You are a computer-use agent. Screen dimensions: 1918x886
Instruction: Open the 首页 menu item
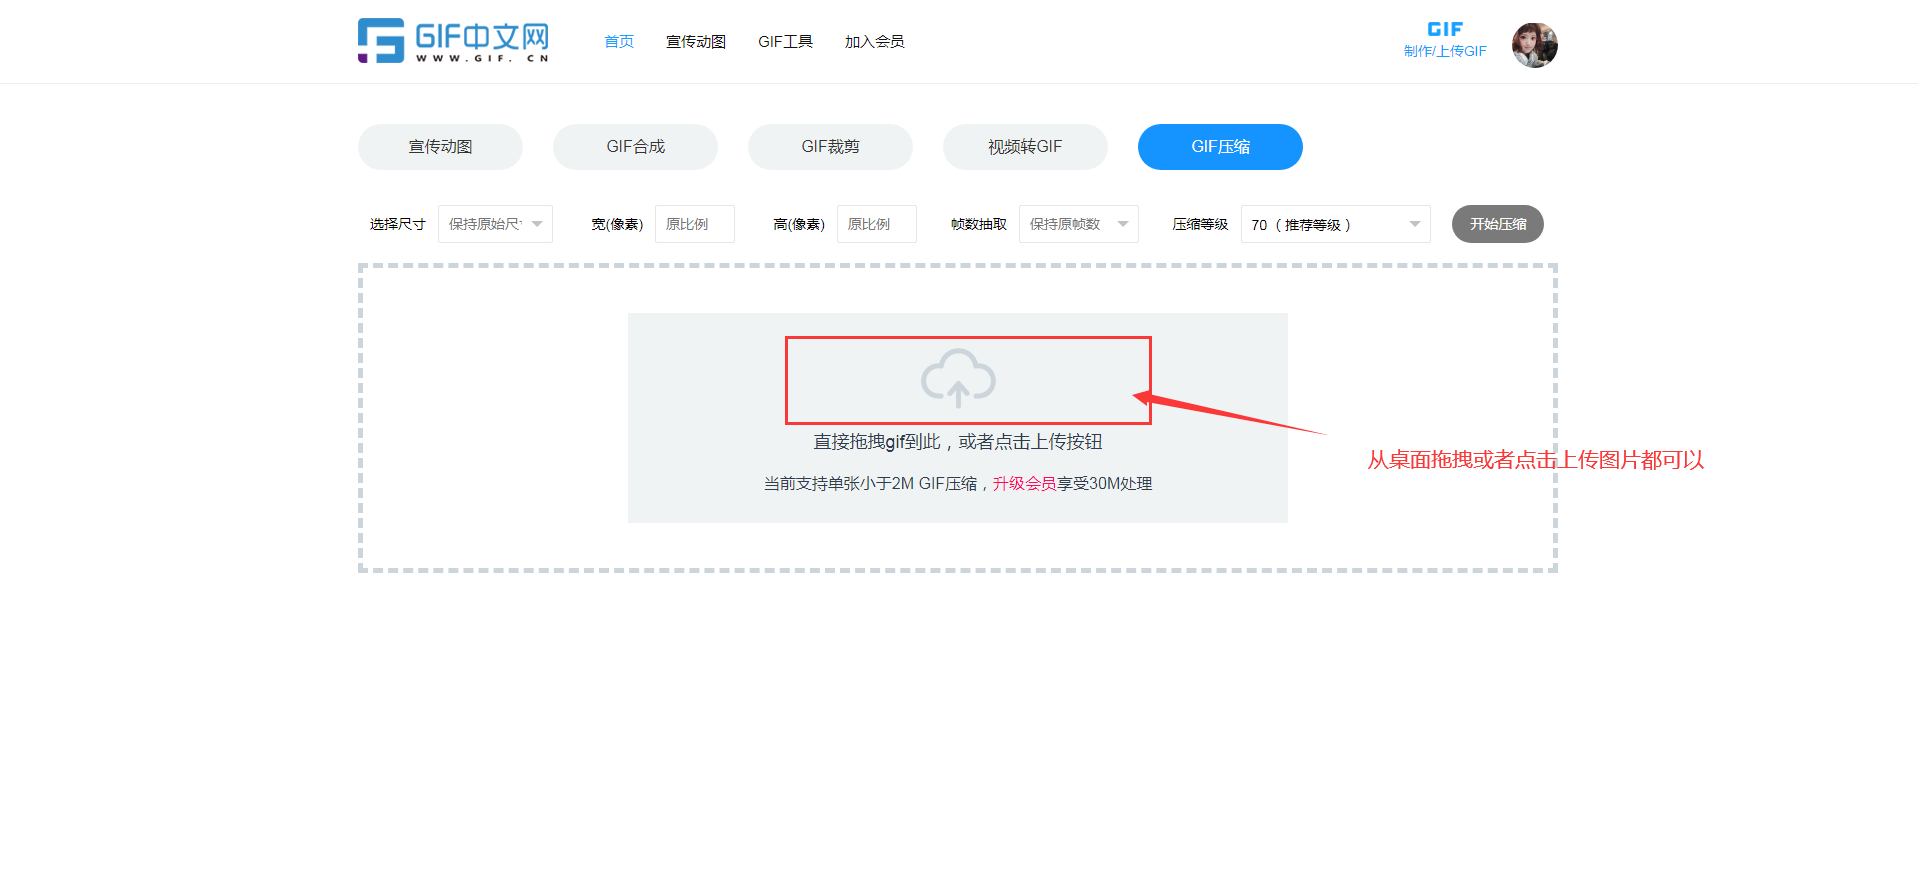[x=619, y=42]
